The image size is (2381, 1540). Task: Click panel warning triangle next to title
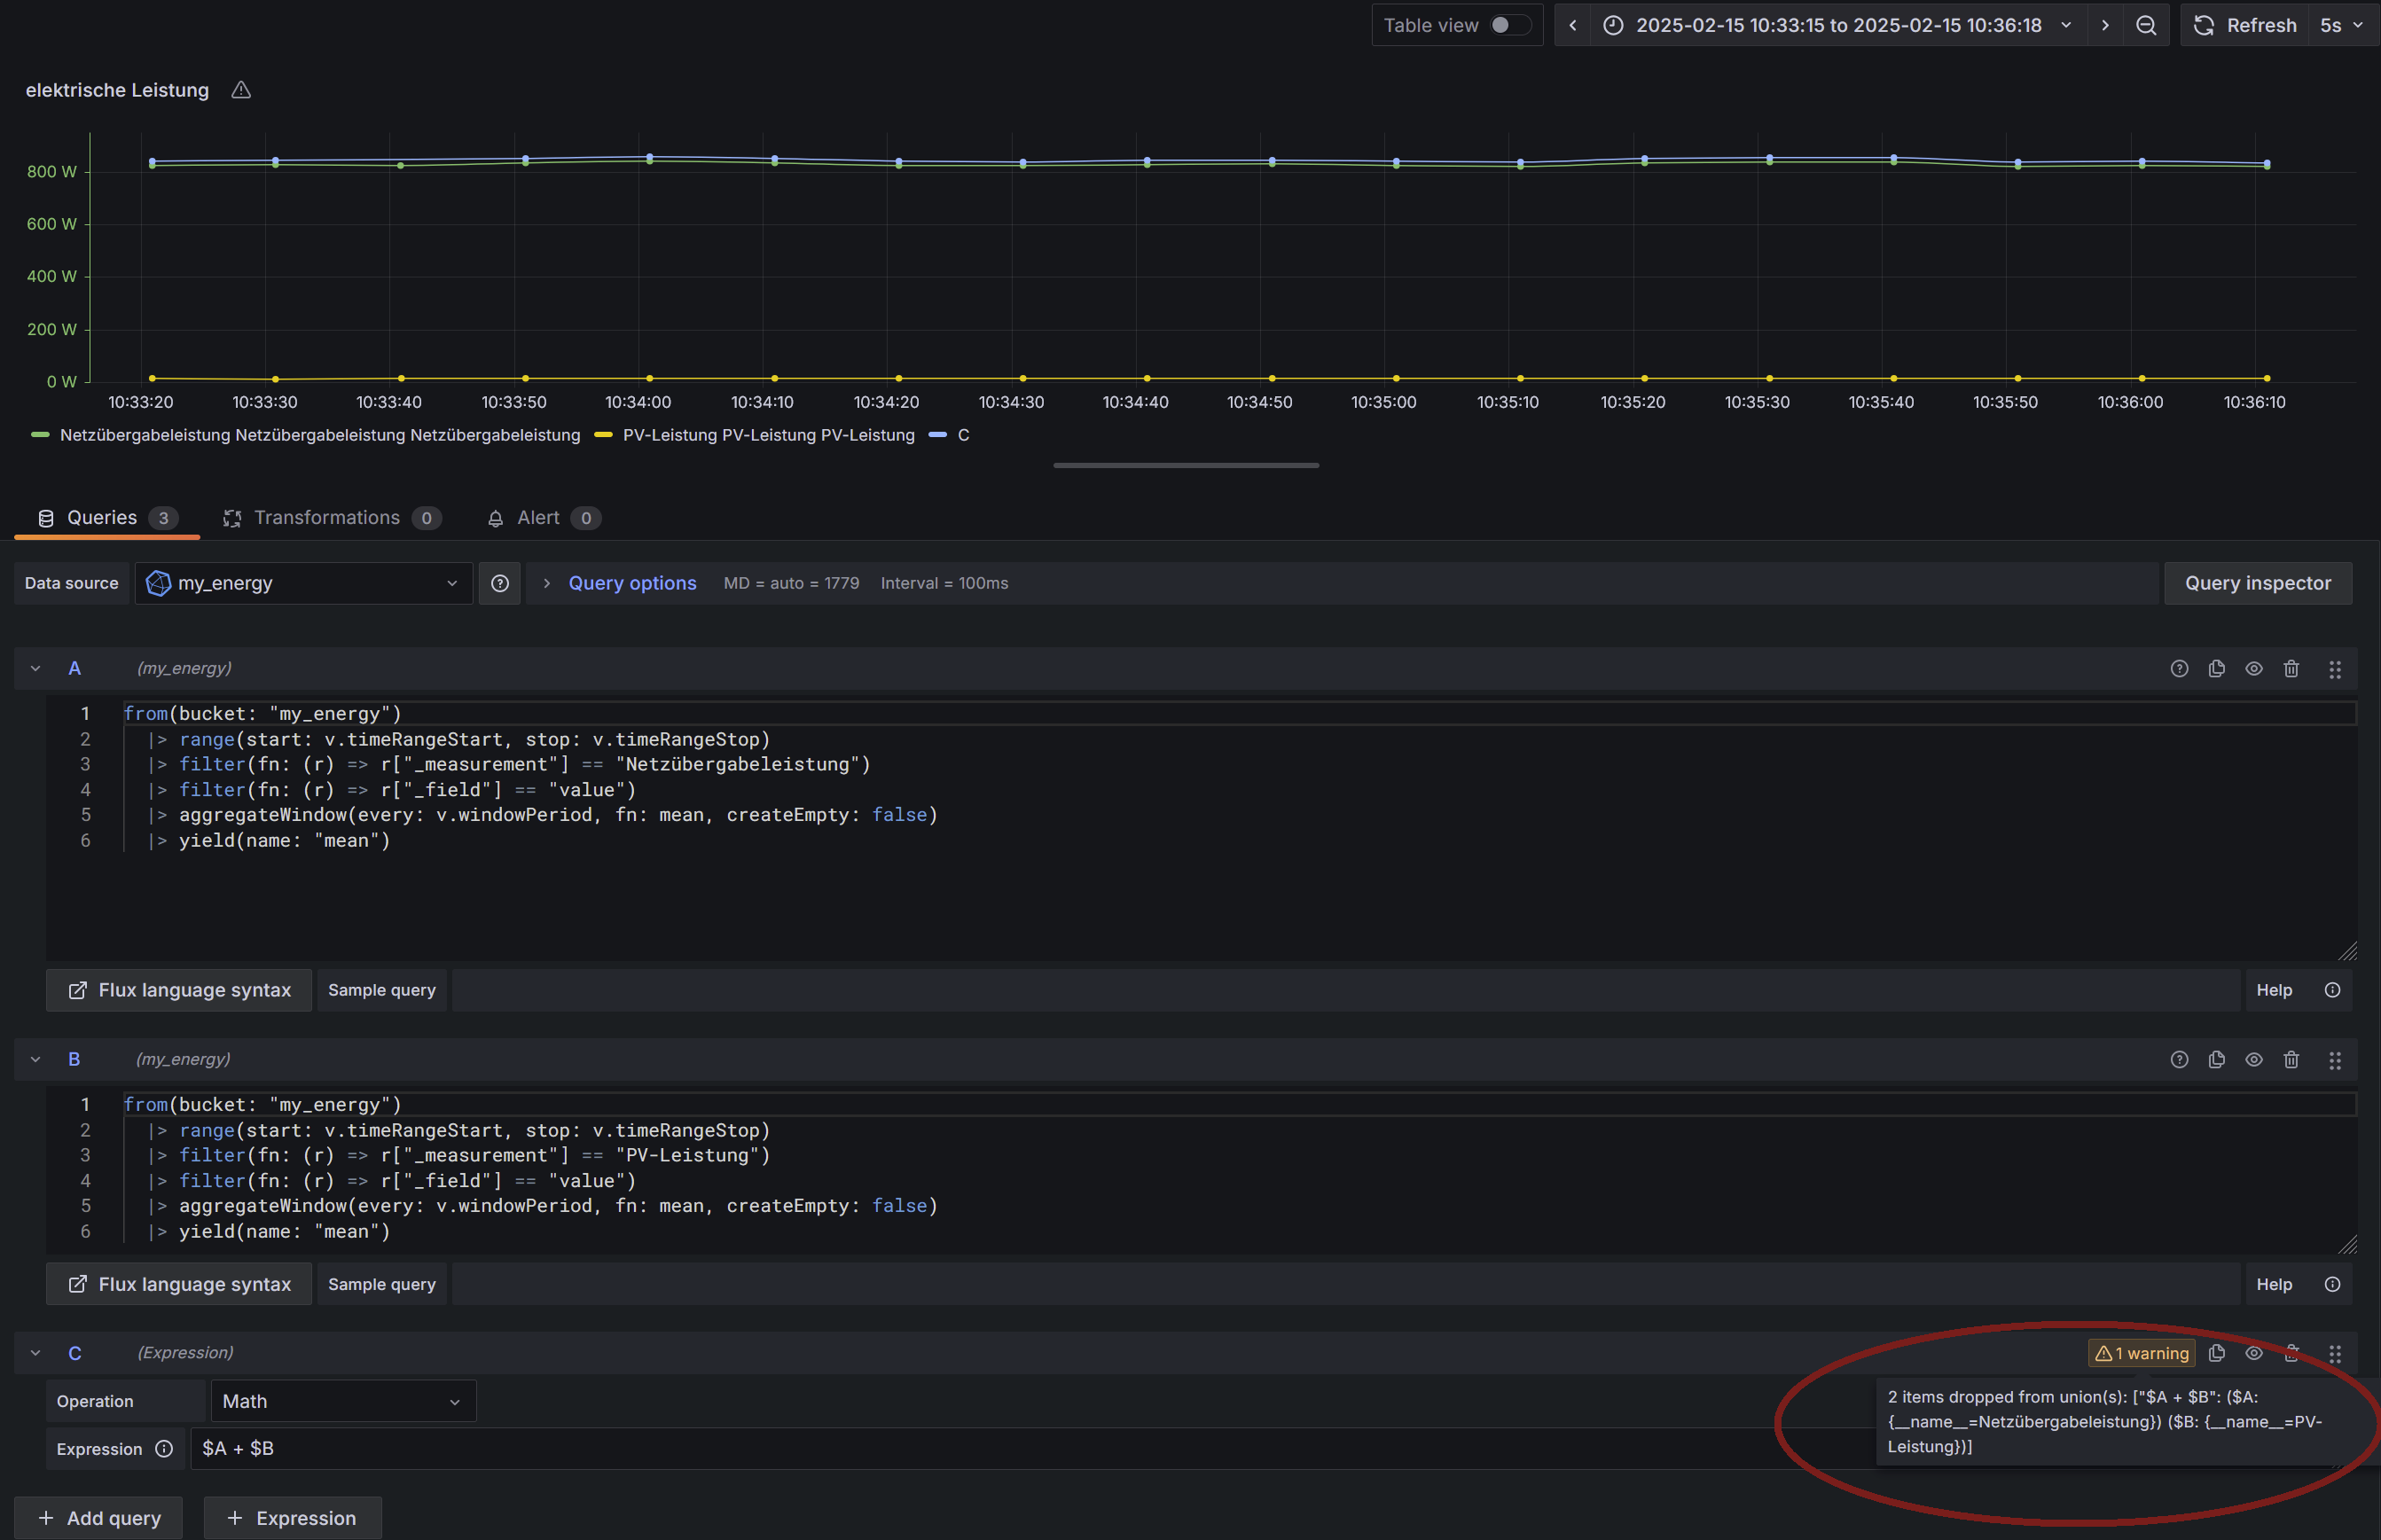(x=241, y=90)
